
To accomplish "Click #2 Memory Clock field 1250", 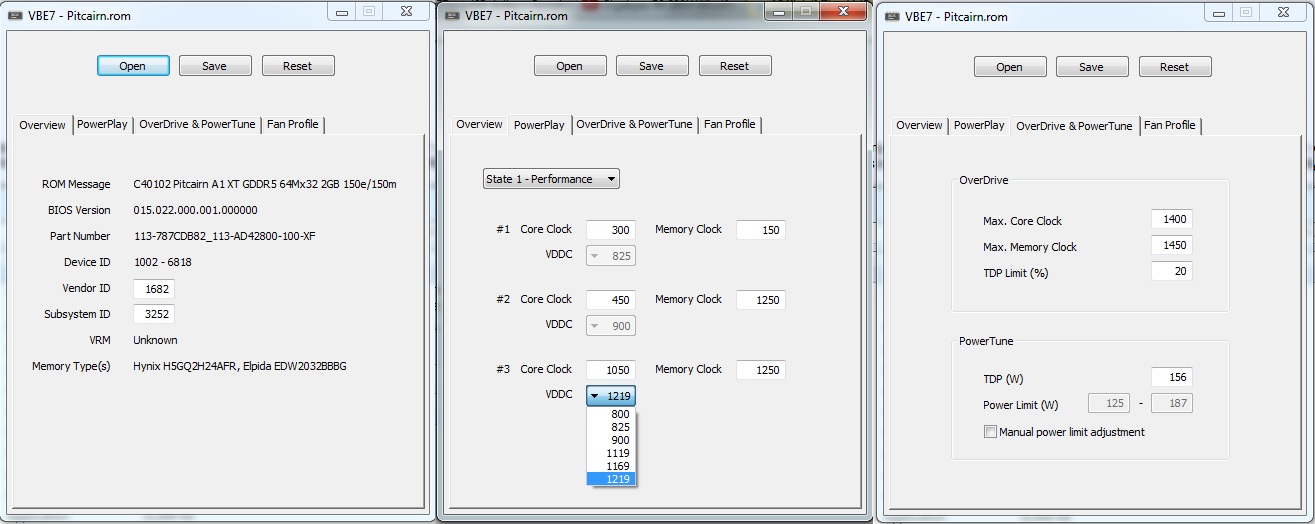I will [x=761, y=300].
